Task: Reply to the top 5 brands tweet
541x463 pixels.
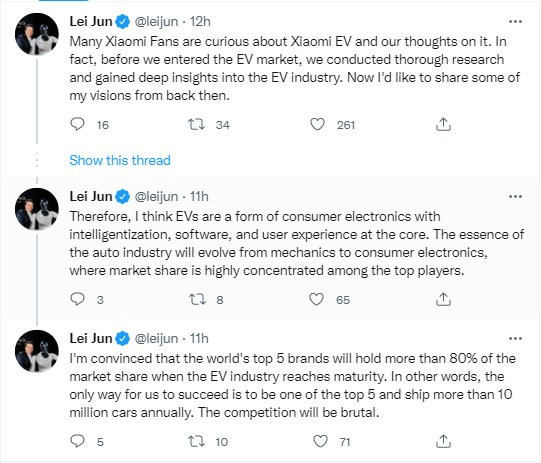Action: point(77,441)
